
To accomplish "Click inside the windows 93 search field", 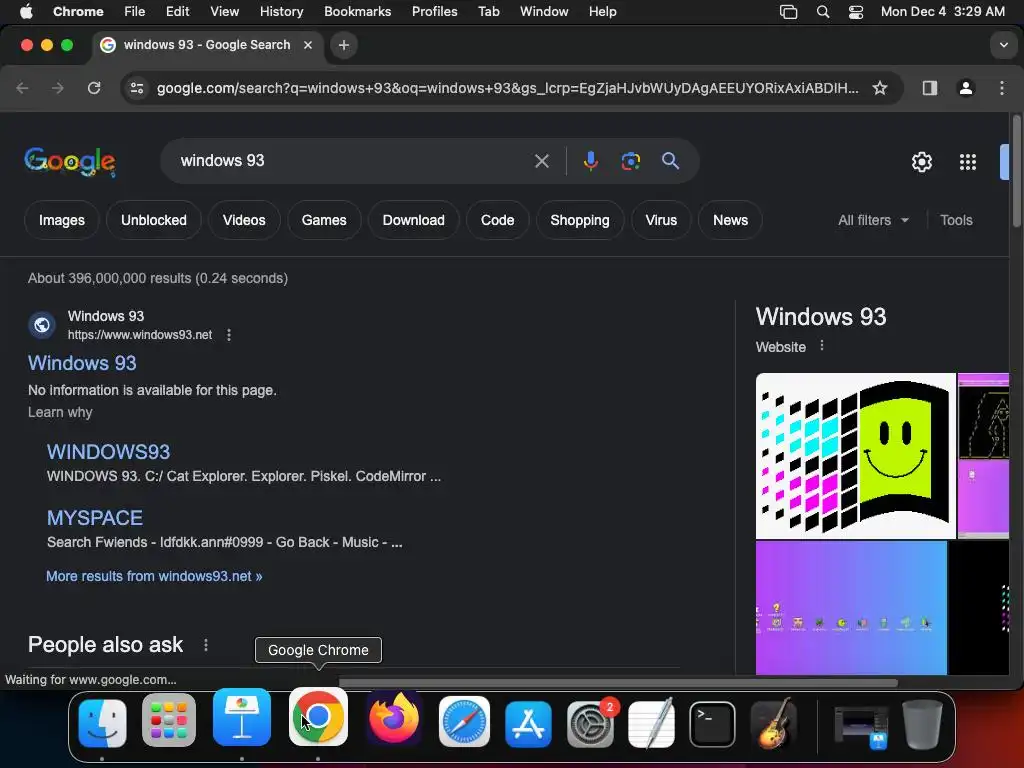I will pyautogui.click(x=353, y=161).
